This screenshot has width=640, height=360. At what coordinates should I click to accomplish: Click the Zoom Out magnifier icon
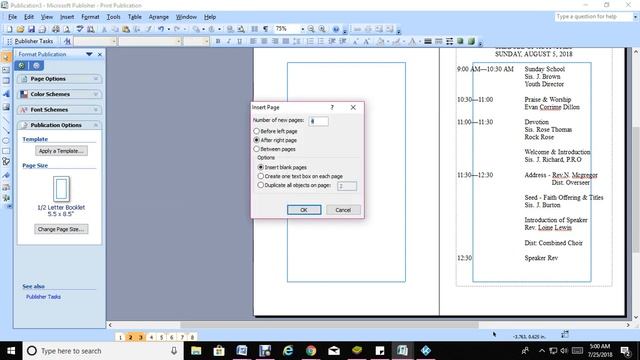(x=311, y=29)
